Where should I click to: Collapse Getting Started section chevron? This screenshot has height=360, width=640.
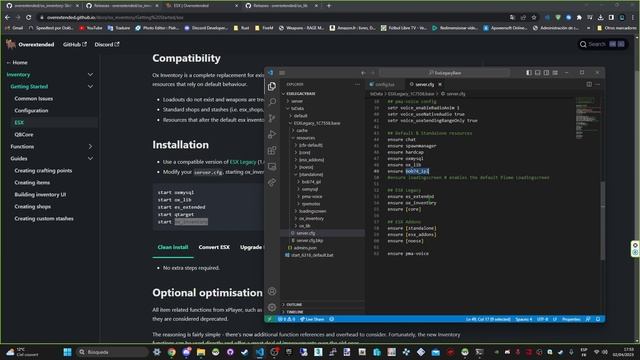(90, 87)
